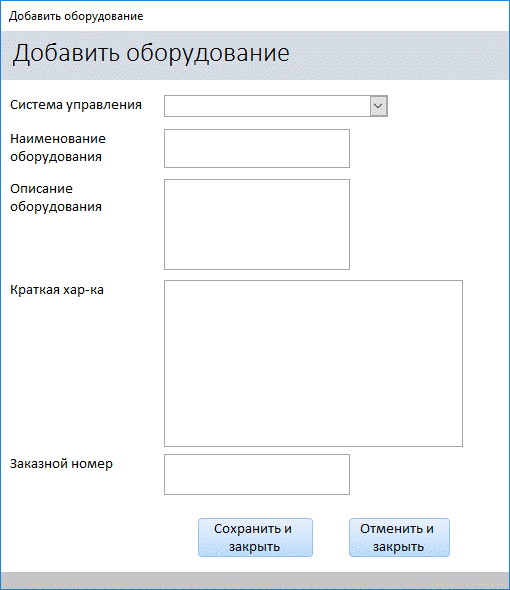The width and height of the screenshot is (510, 590).
Task: Click the Краткая хар-ка label
Action: coord(56,290)
